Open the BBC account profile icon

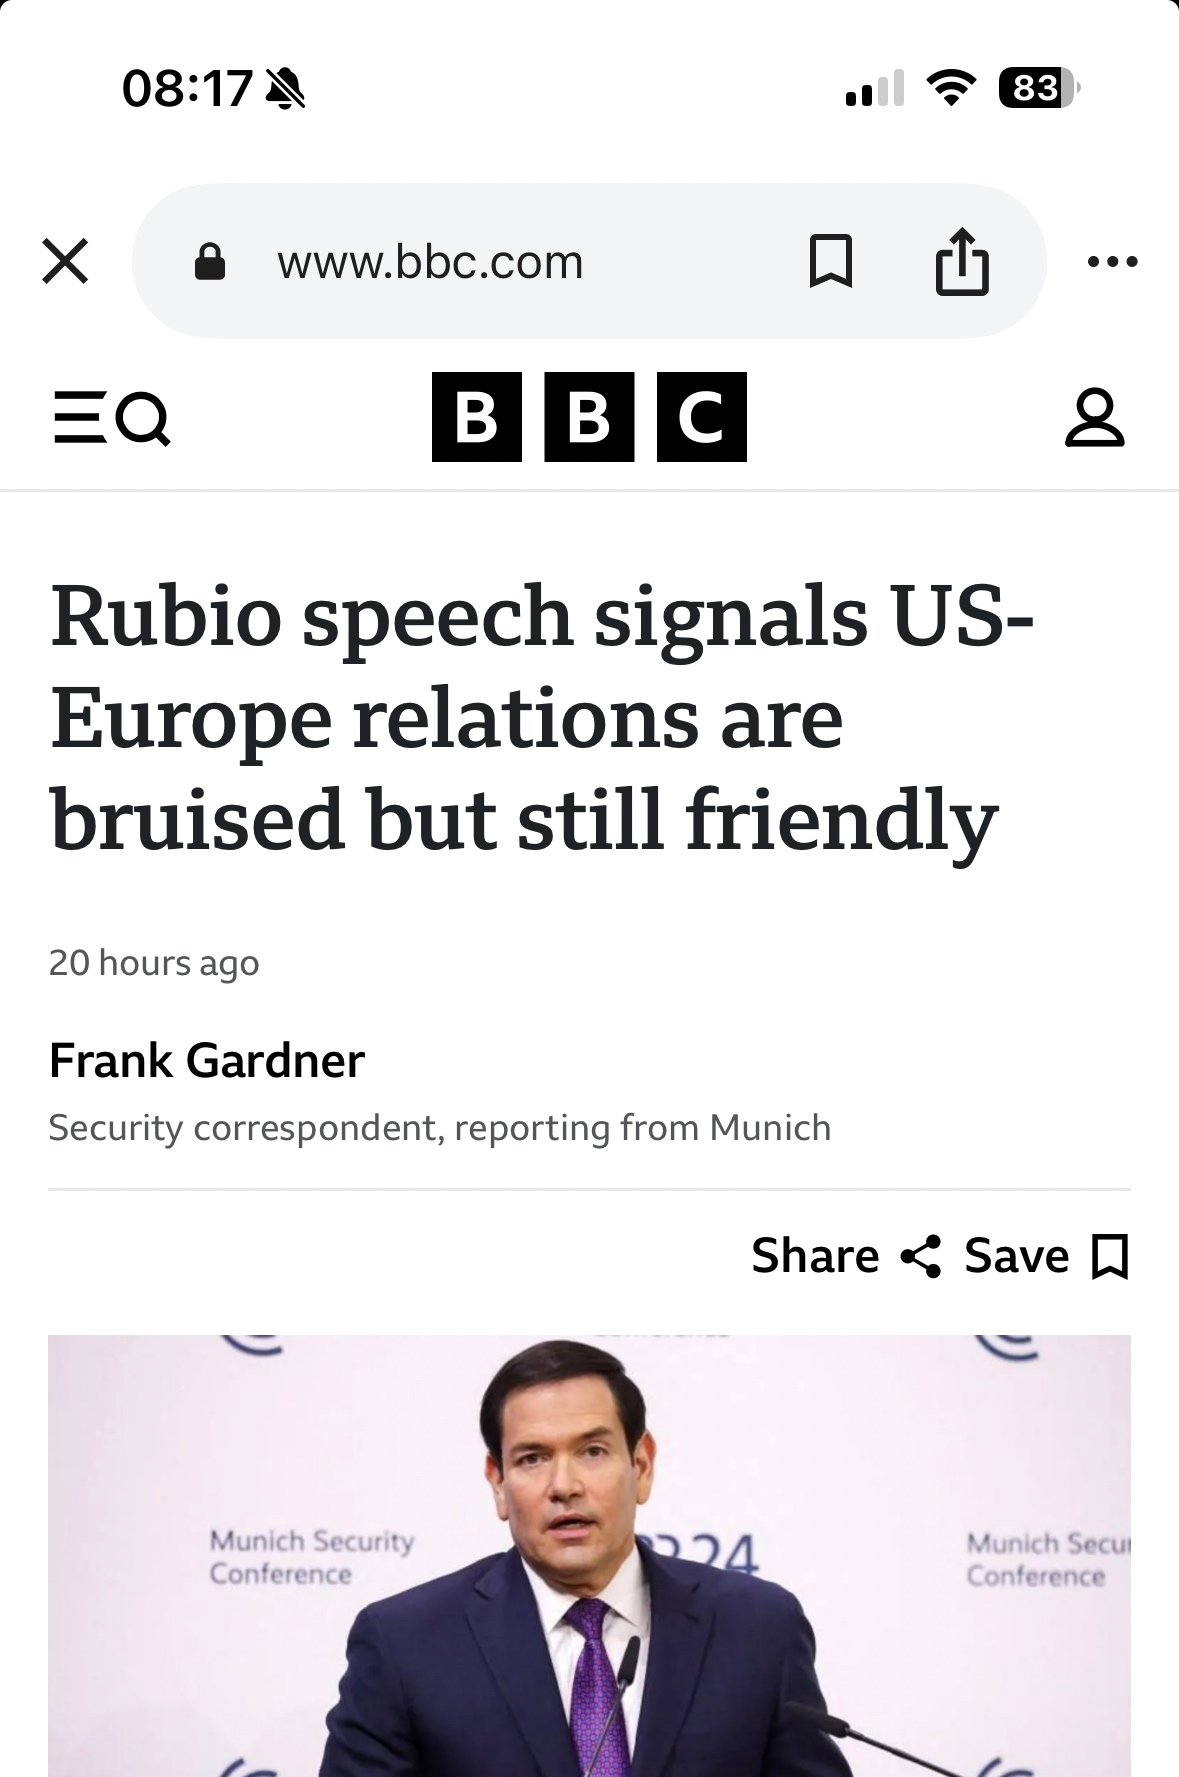point(1095,418)
